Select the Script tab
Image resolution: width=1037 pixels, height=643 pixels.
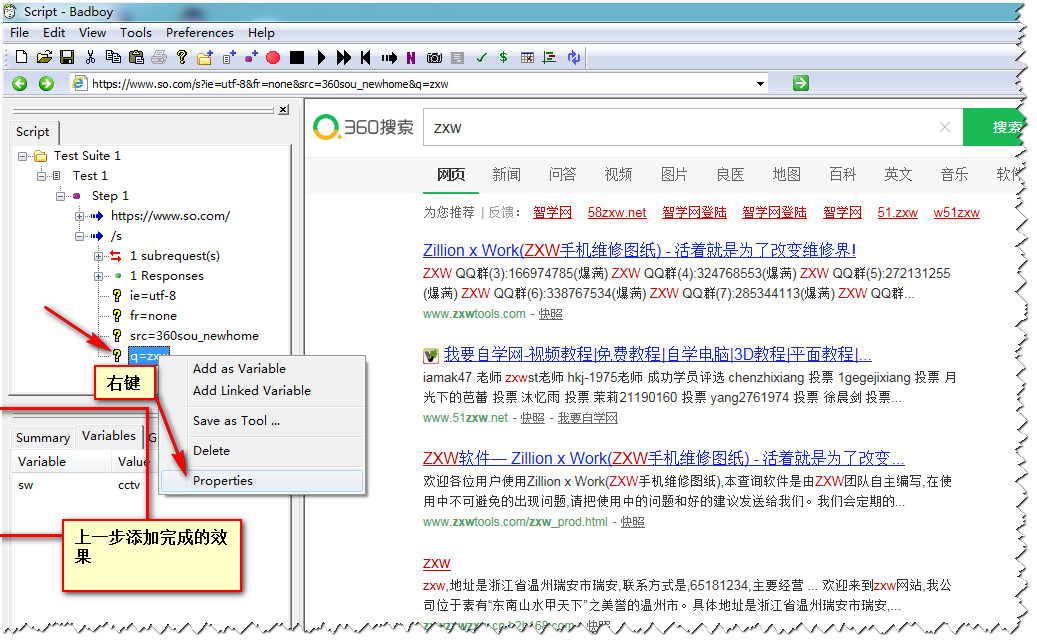[x=33, y=132]
